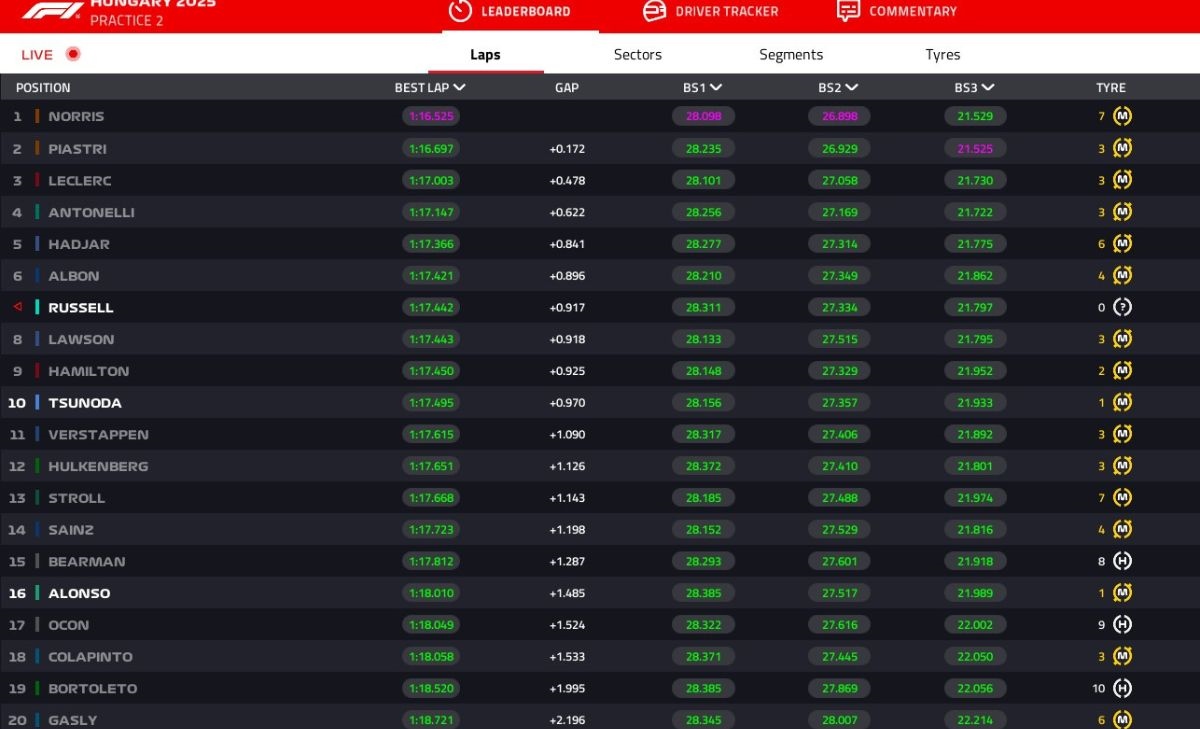Click the red LIVE indicator dot
1200x729 pixels.
[73, 54]
